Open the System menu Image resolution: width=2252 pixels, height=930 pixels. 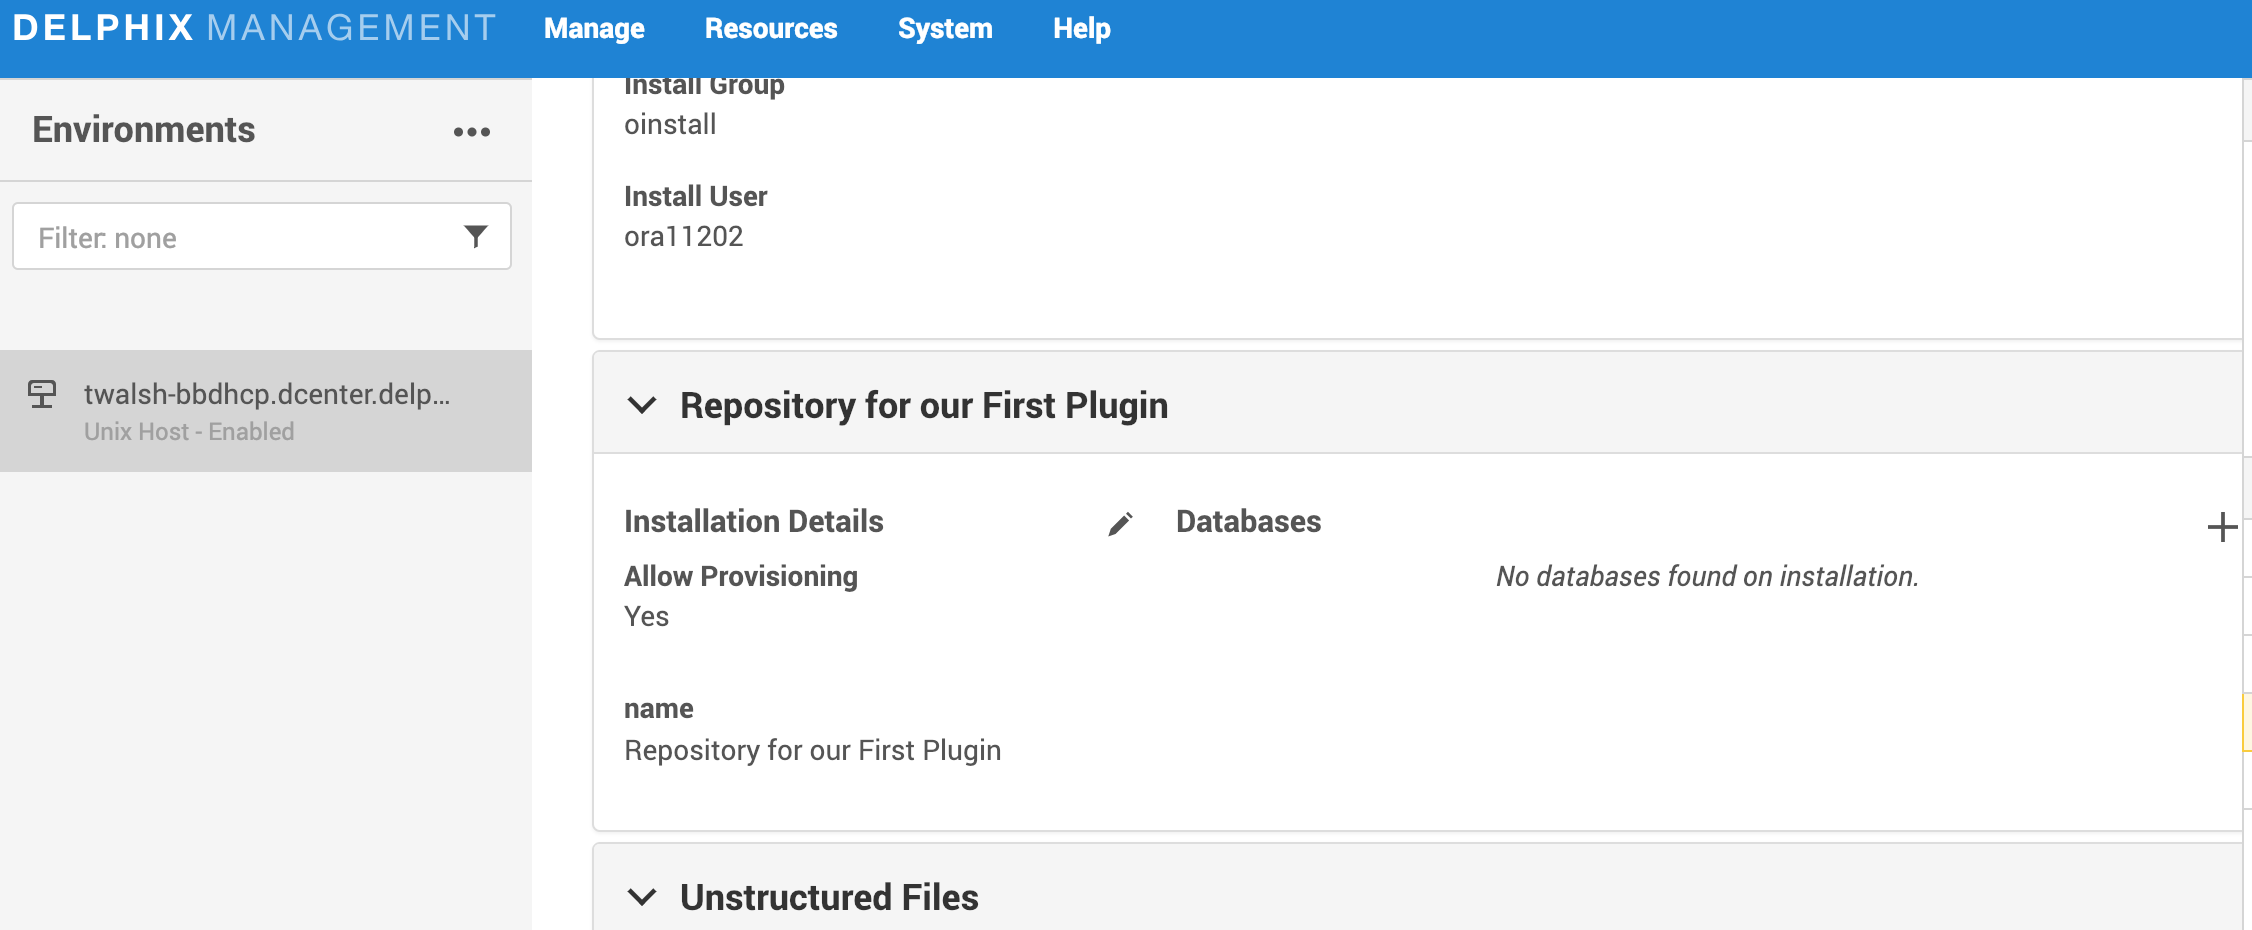point(944,28)
